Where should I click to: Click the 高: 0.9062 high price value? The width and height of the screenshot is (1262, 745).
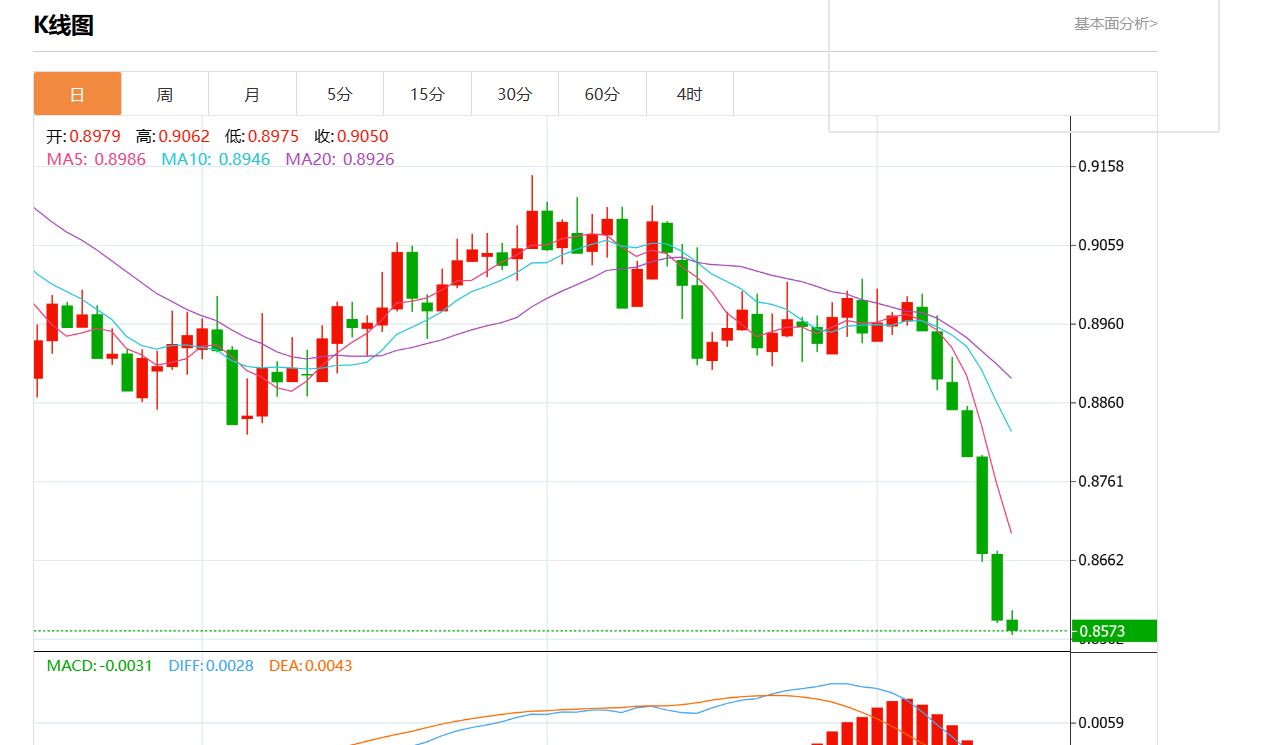[x=173, y=136]
